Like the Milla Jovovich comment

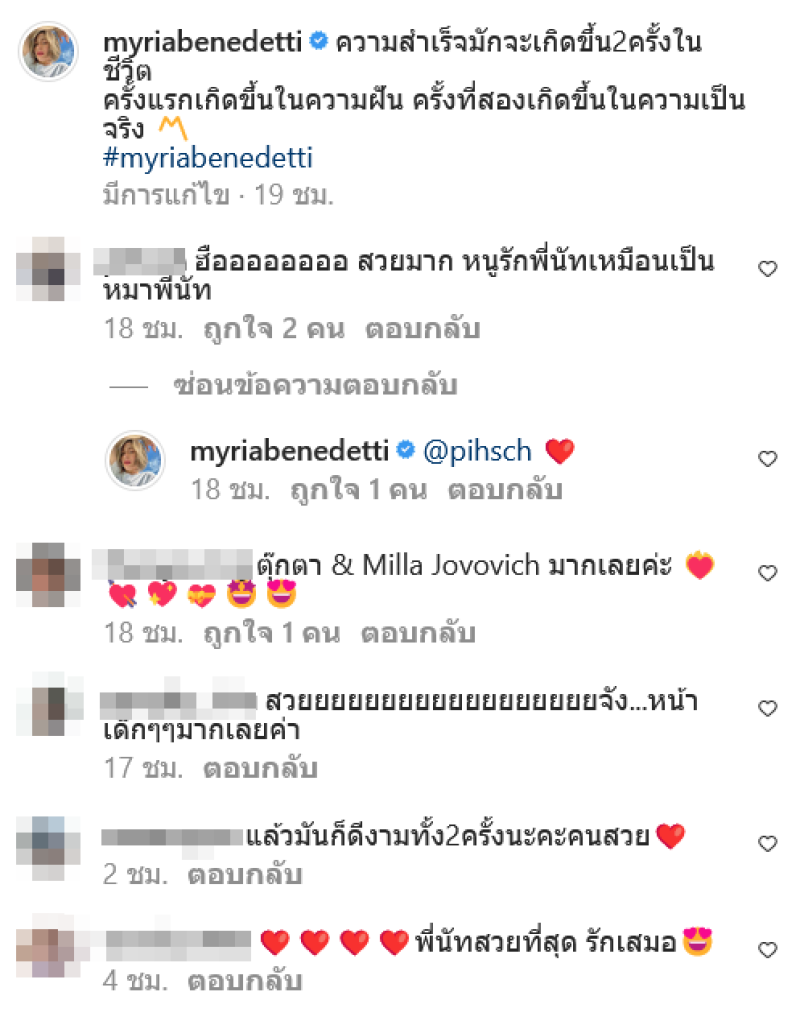(767, 573)
